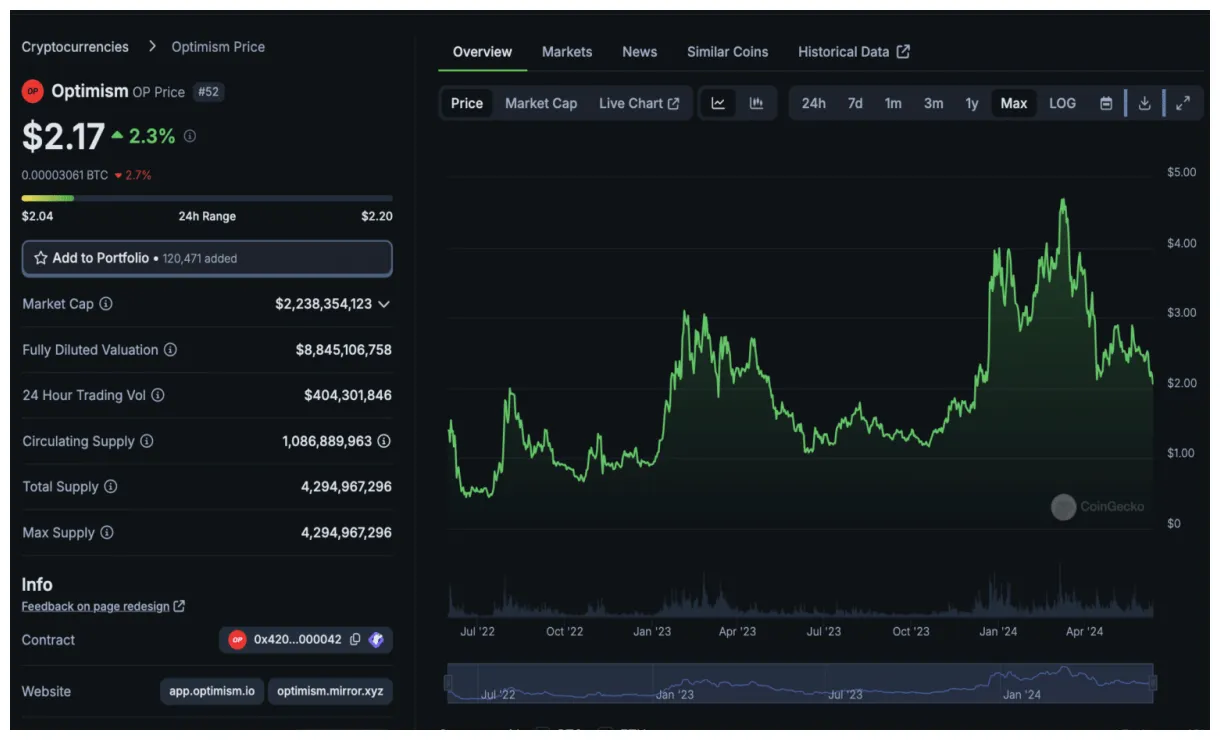Open the Markets tab
The width and height of the screenshot is (1220, 740).
pyautogui.click(x=567, y=51)
